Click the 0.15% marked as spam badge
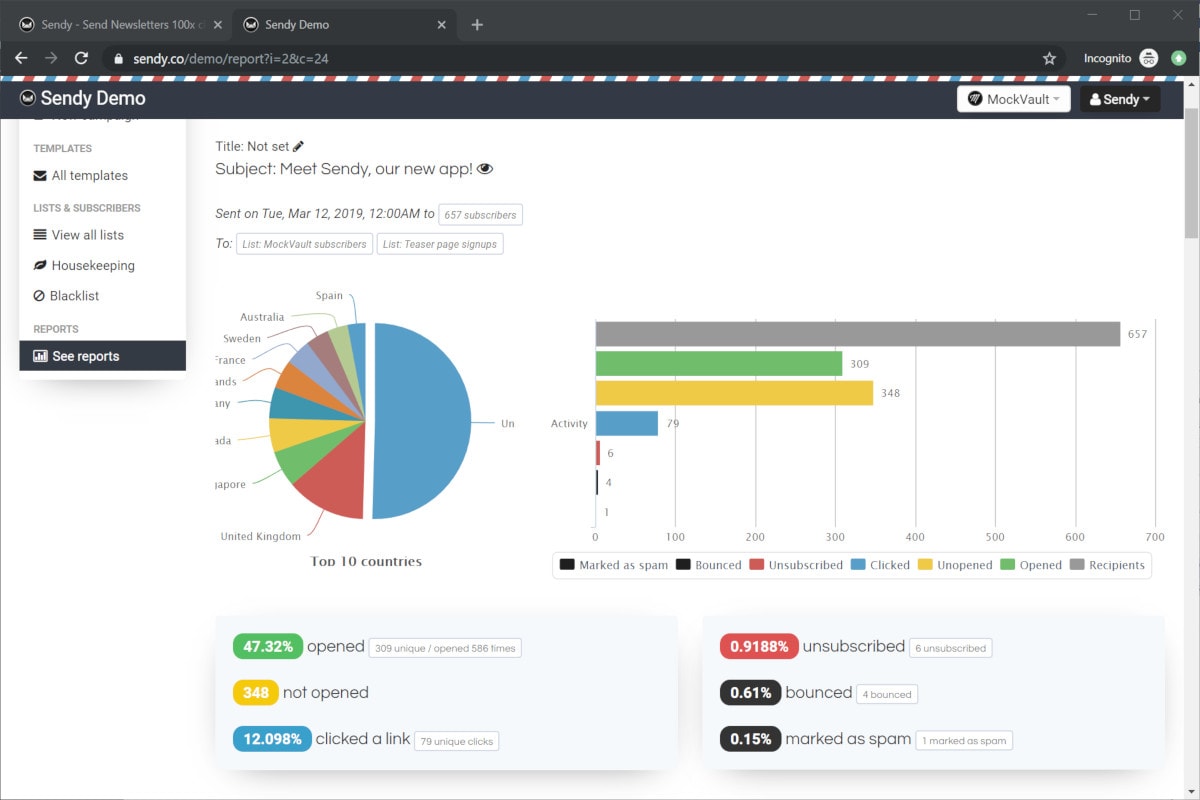The height and width of the screenshot is (800, 1200). 750,739
